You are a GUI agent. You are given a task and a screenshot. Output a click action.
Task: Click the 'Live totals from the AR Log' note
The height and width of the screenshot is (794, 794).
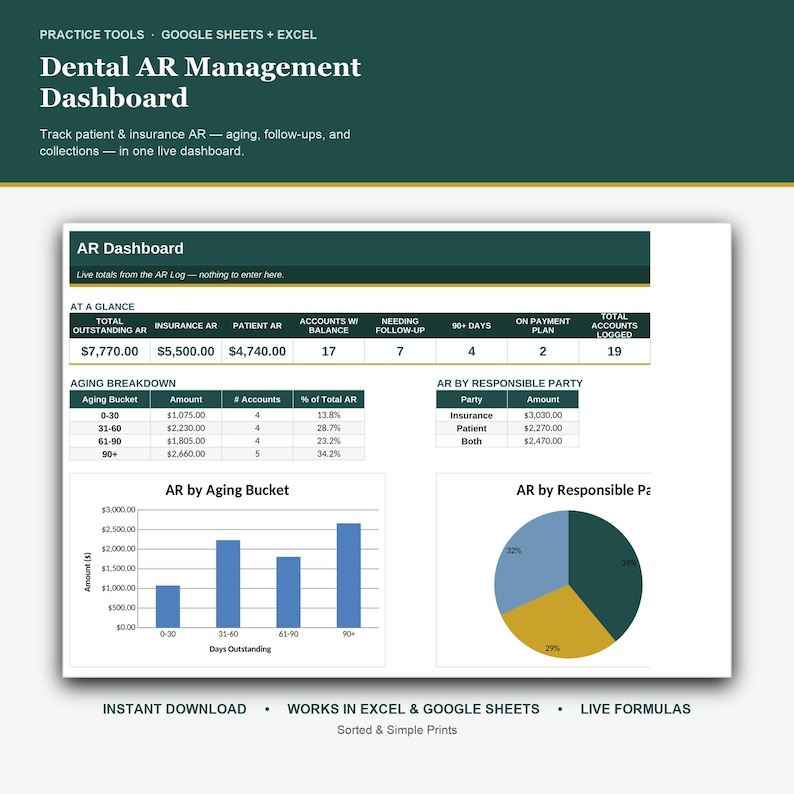tap(180, 275)
